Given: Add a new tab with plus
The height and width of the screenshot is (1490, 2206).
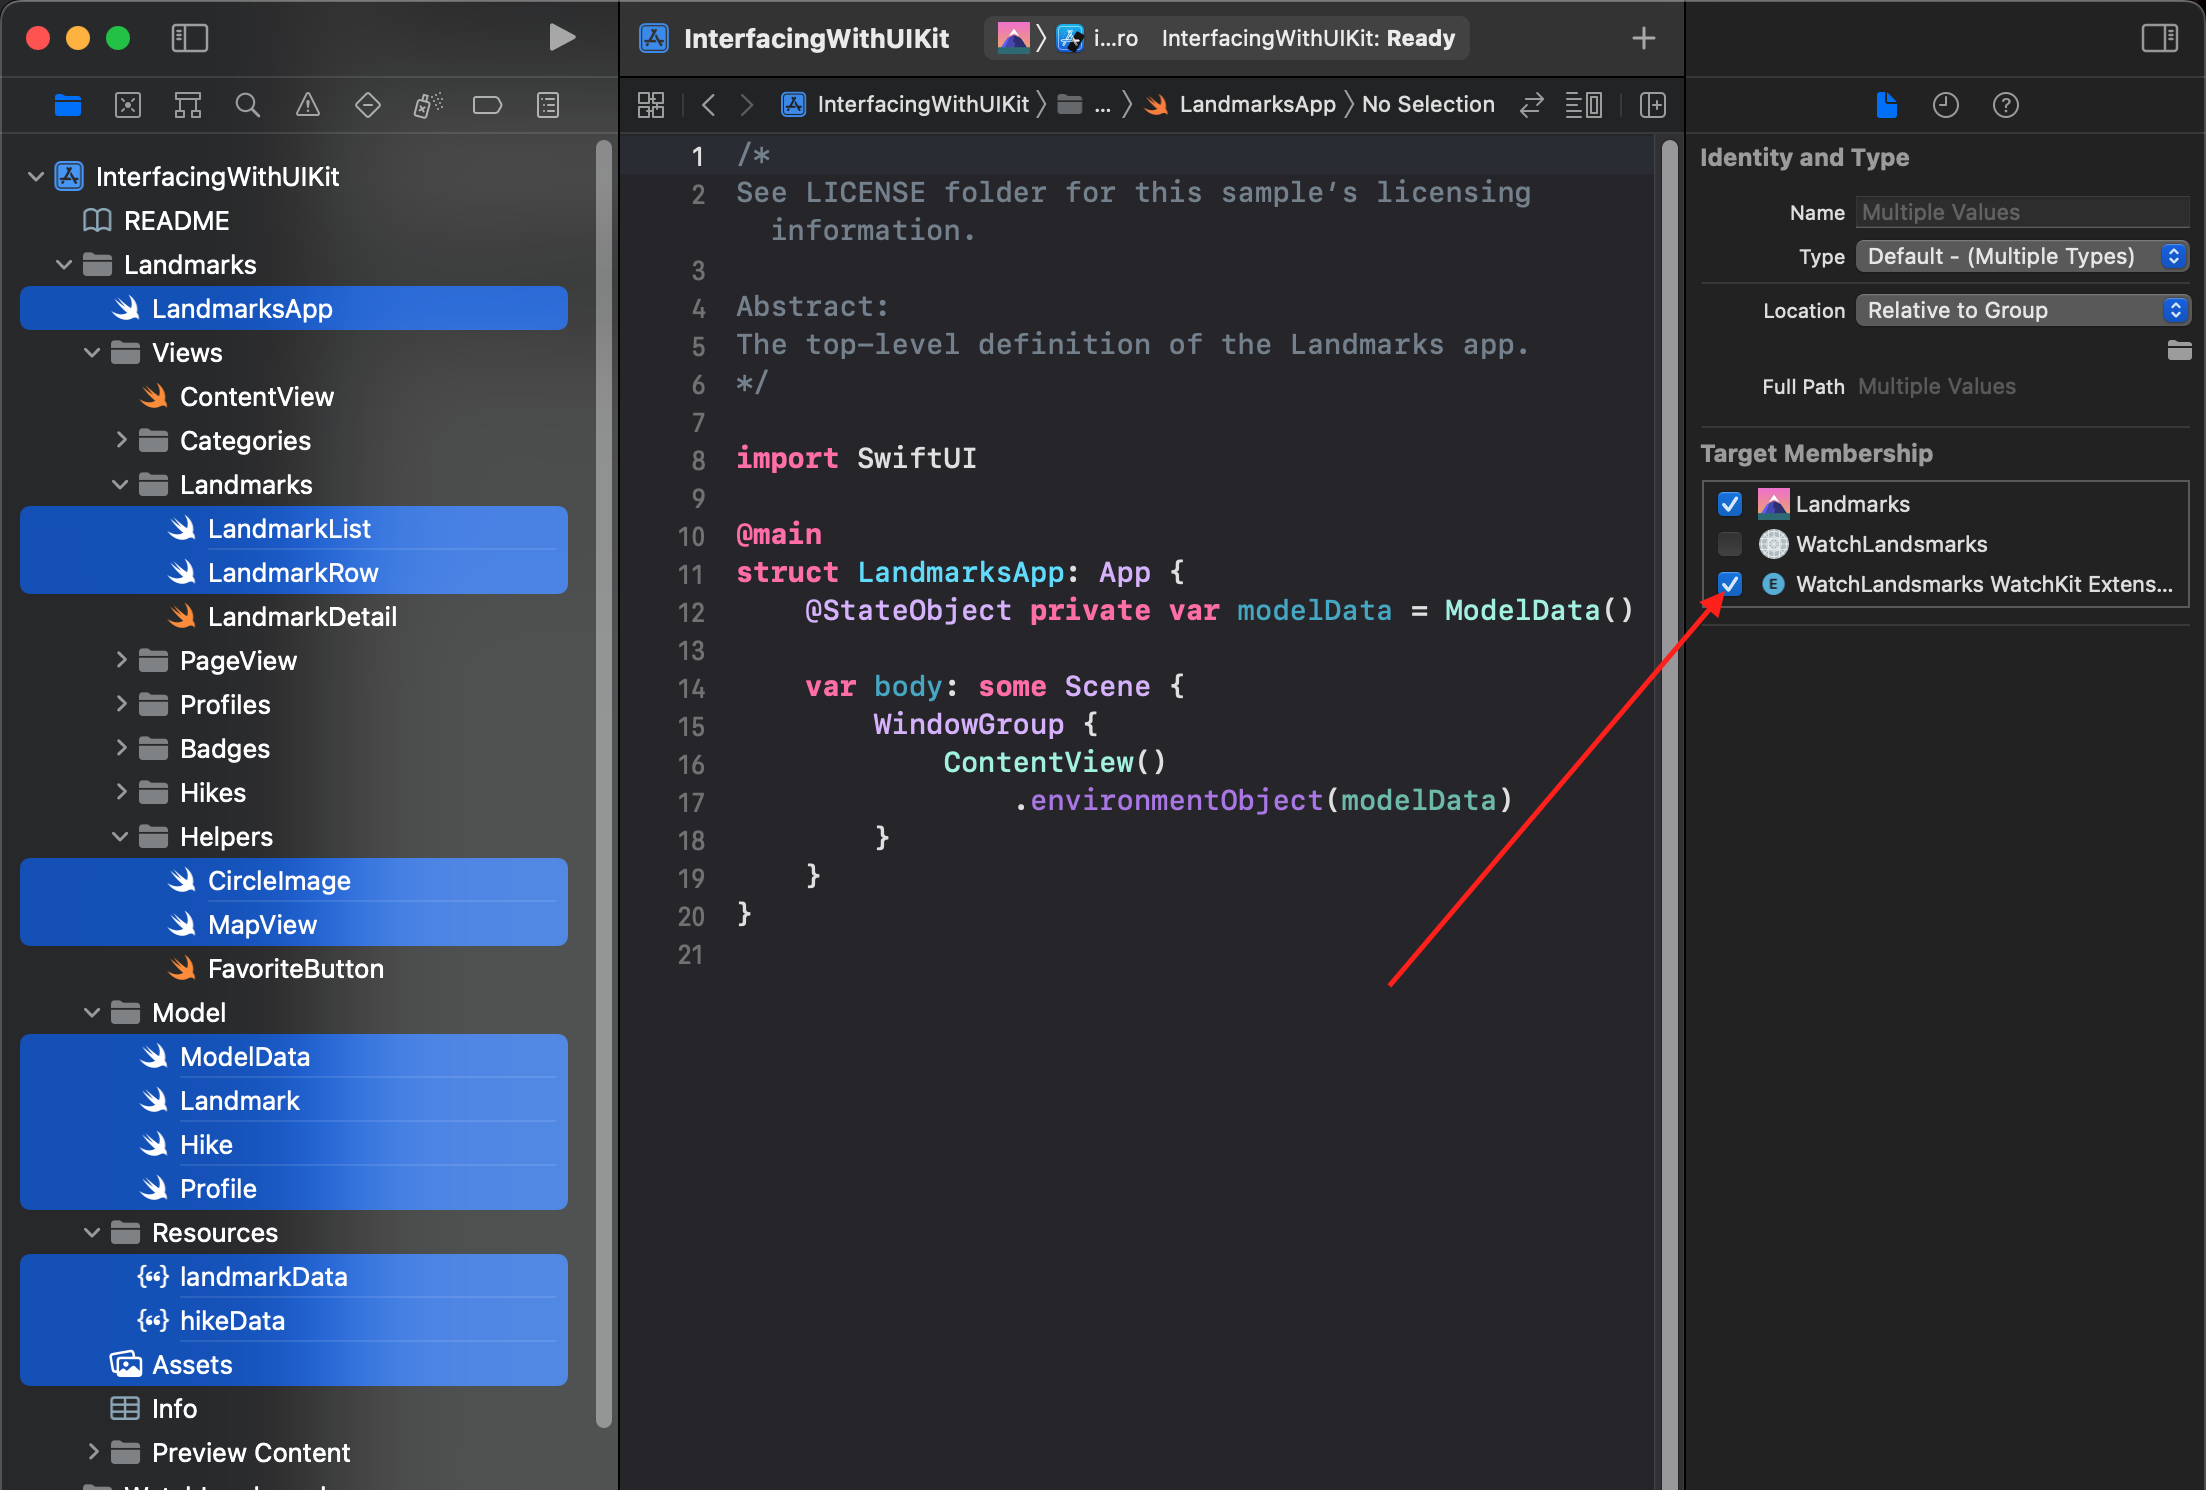Looking at the screenshot, I should [x=1643, y=38].
